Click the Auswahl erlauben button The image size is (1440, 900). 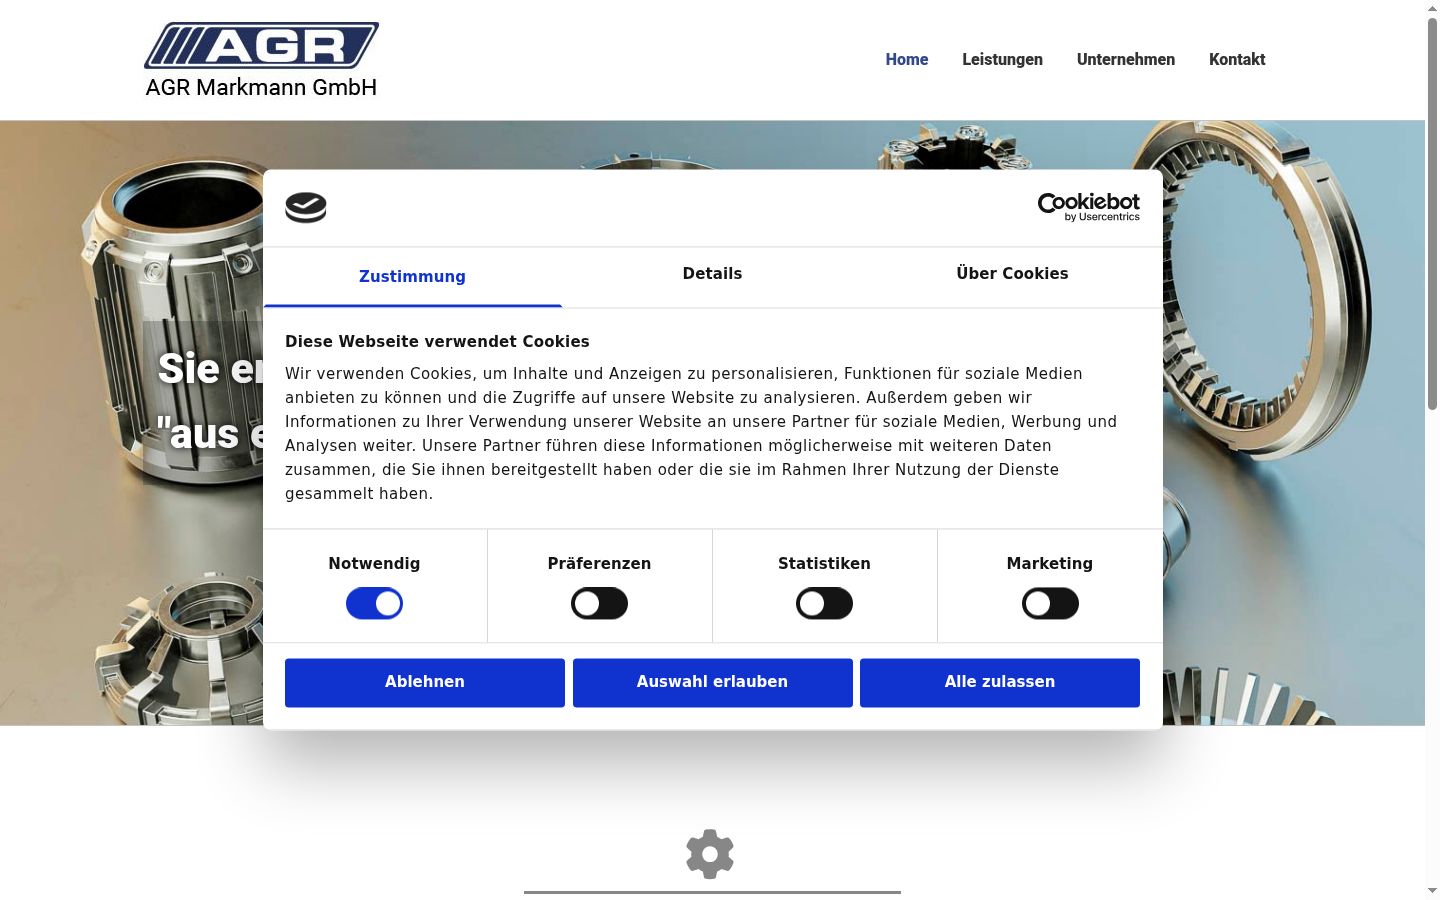[x=713, y=682]
